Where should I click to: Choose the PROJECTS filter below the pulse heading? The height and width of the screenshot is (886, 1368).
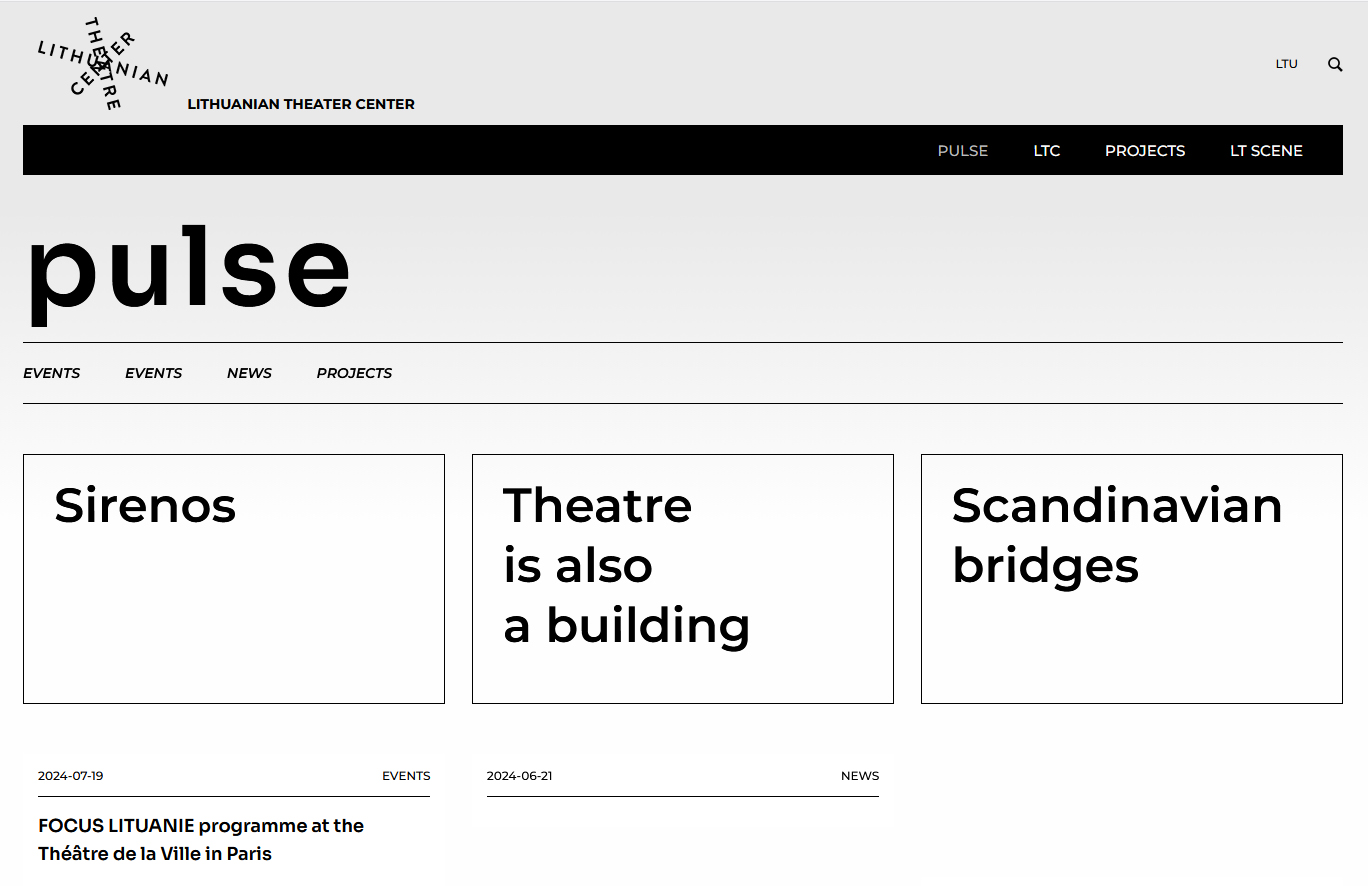(x=354, y=372)
